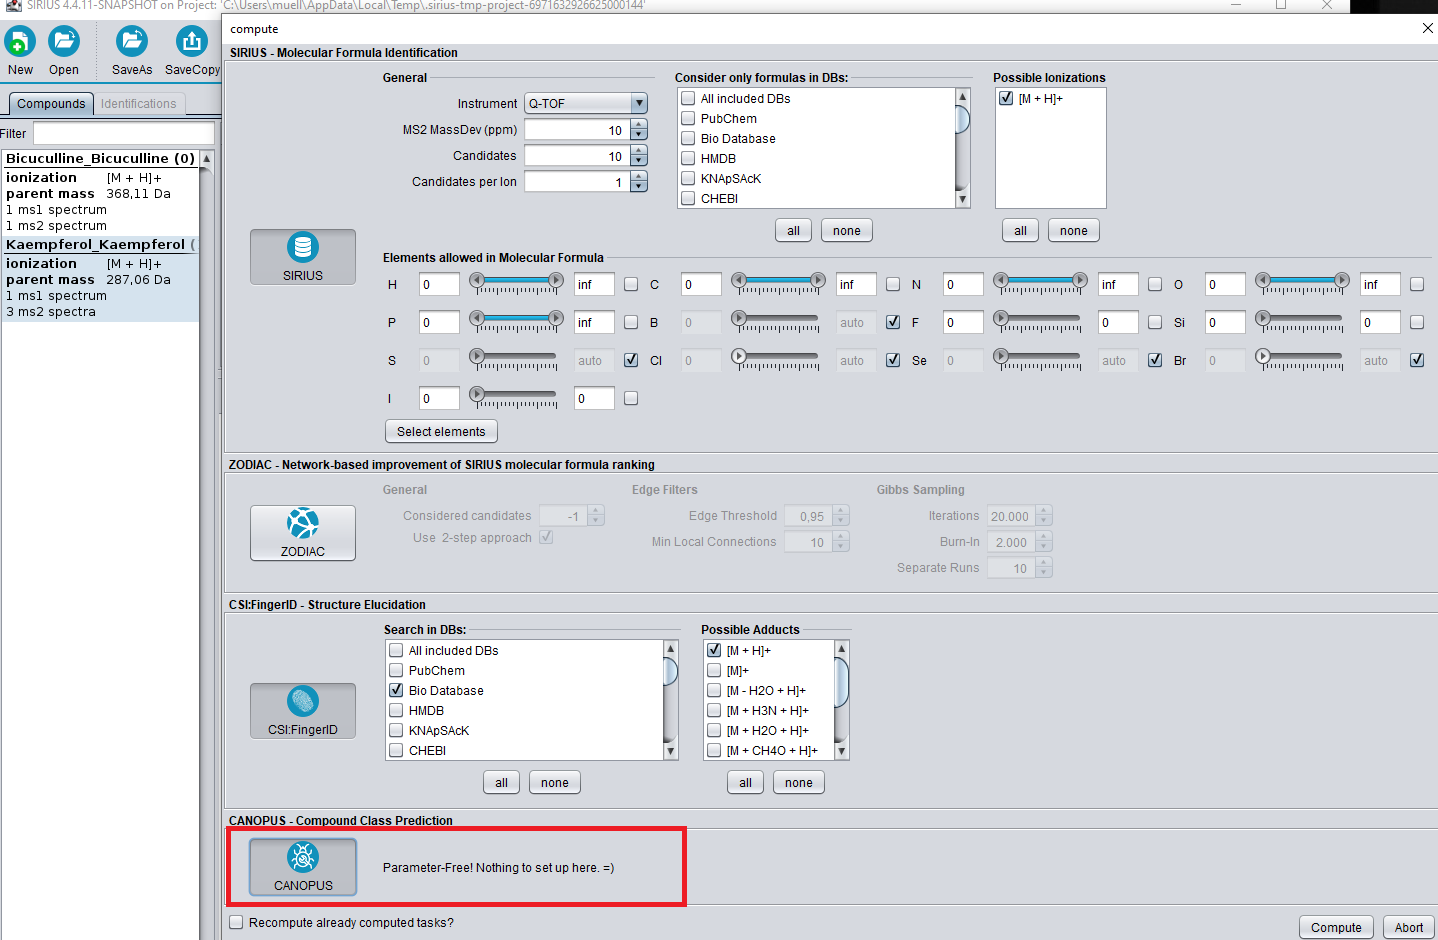Increase the Candidates spinner value
The width and height of the screenshot is (1438, 940).
639,151
